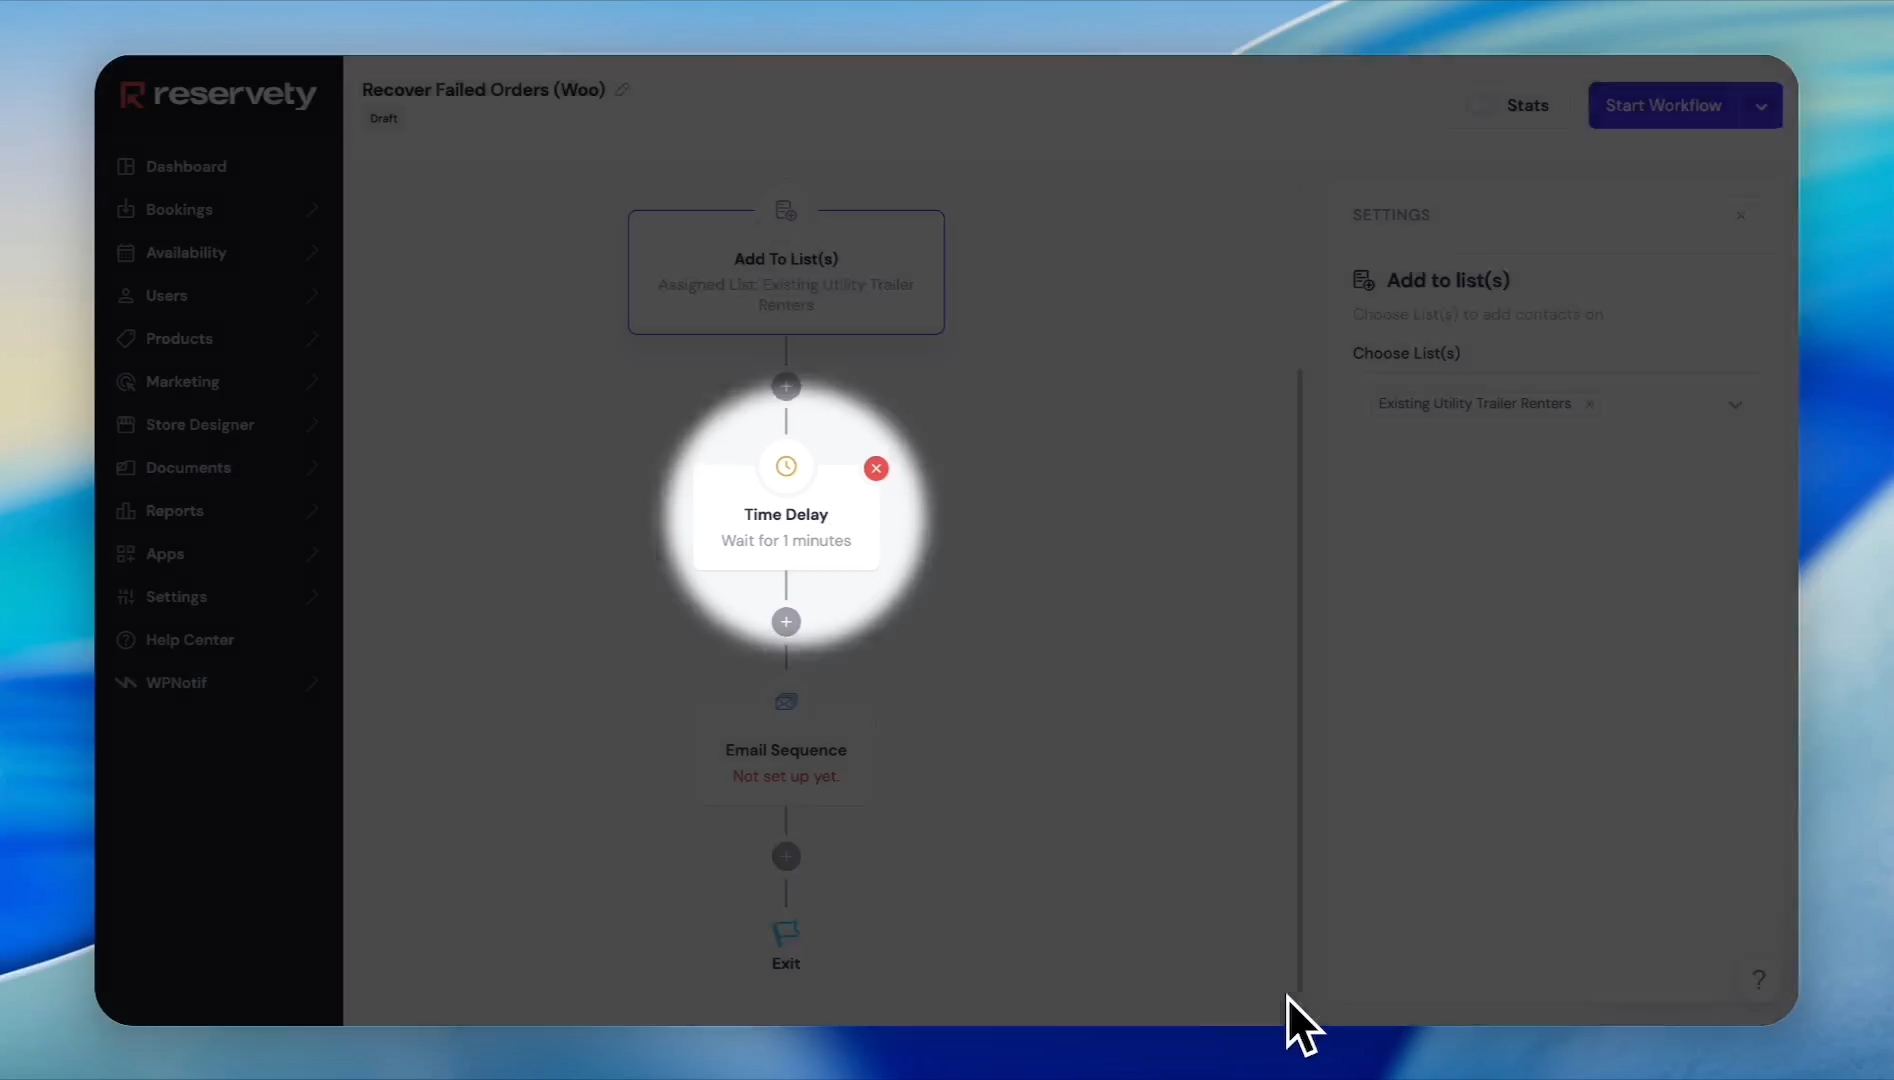The image size is (1894, 1080).
Task: Click the Draft status badge
Action: (x=383, y=118)
